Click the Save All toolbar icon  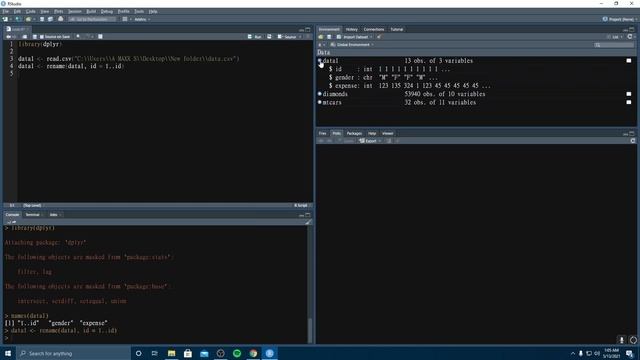coord(50,19)
